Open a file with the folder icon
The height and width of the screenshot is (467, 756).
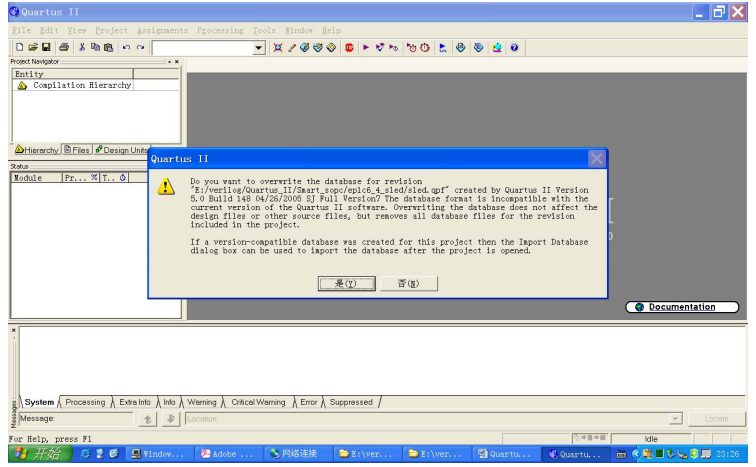[x=33, y=47]
